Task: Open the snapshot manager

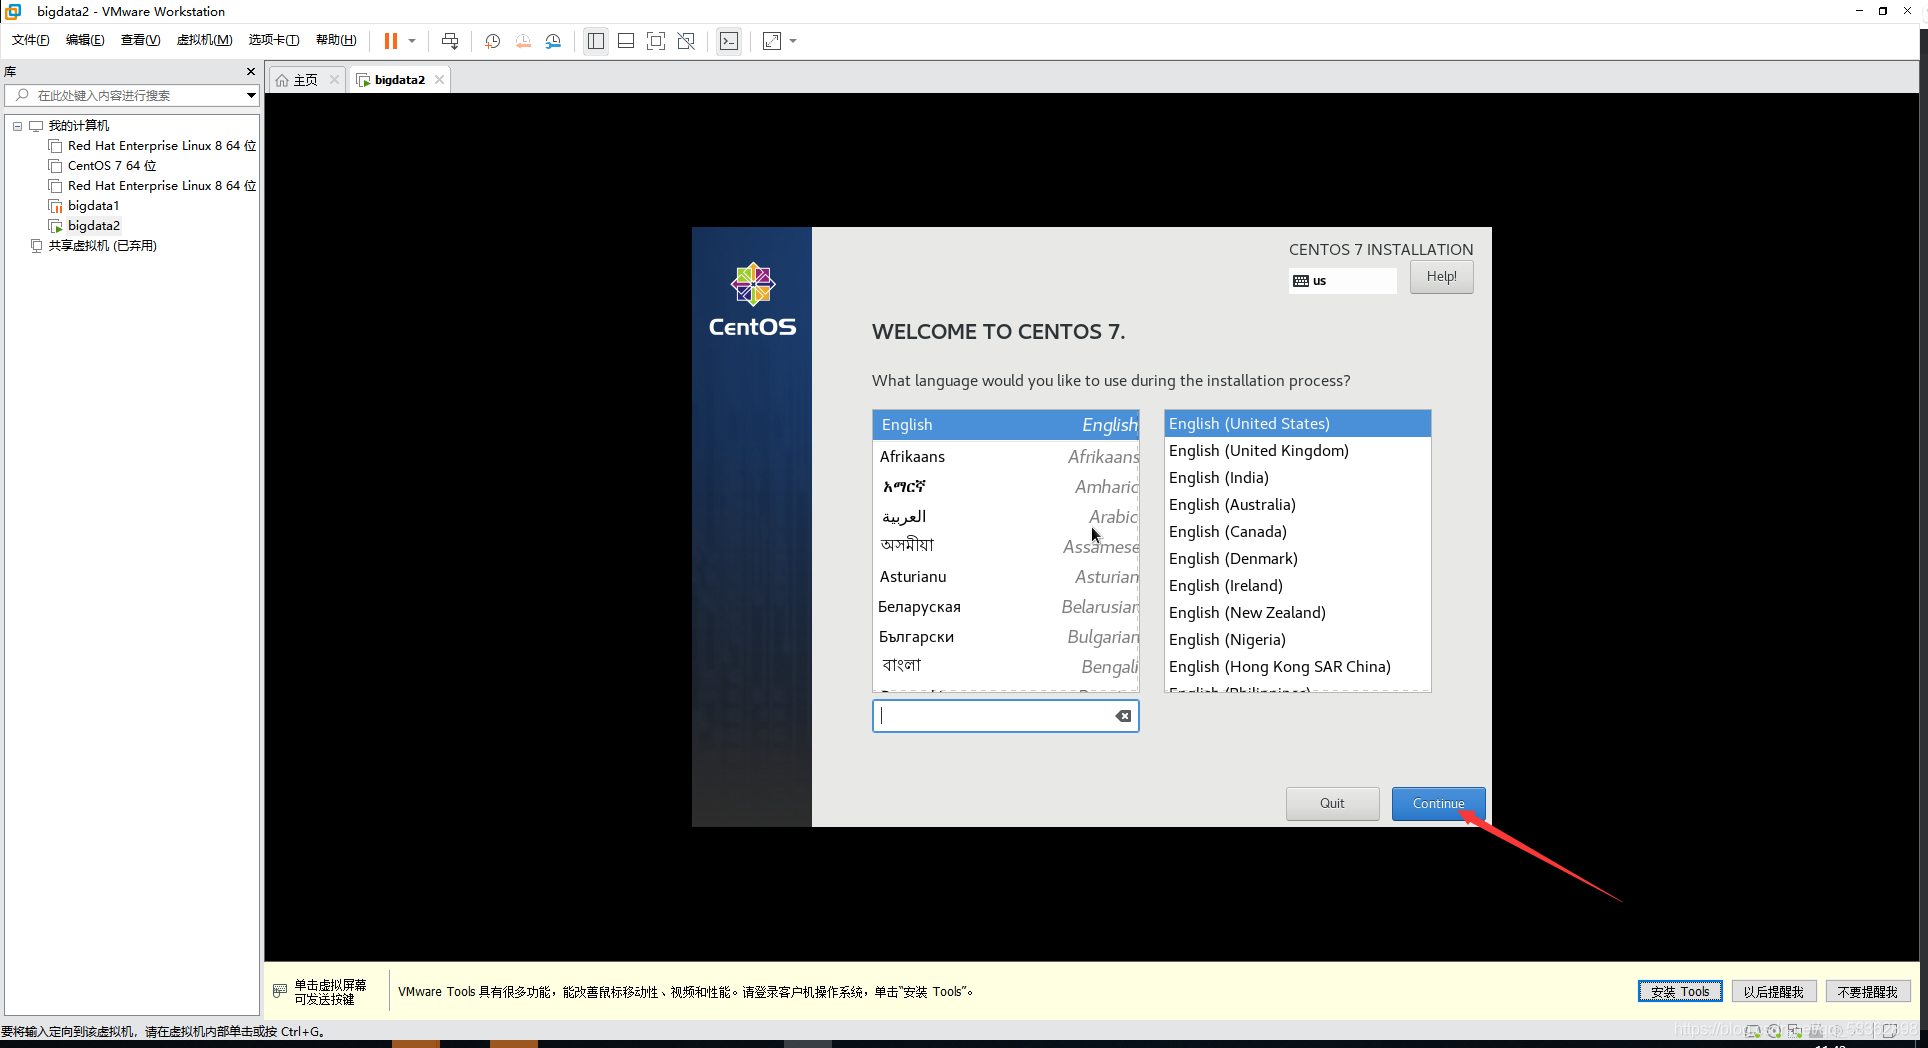Action: coord(553,41)
